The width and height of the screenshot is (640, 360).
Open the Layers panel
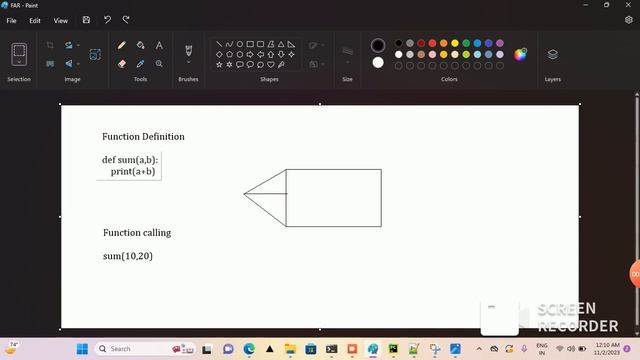click(x=553, y=54)
